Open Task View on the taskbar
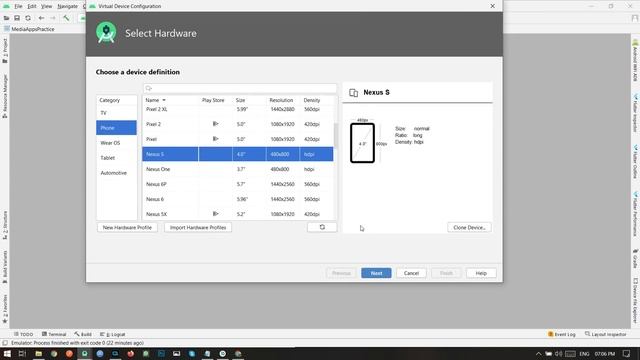The width and height of the screenshot is (640, 360). point(22,353)
